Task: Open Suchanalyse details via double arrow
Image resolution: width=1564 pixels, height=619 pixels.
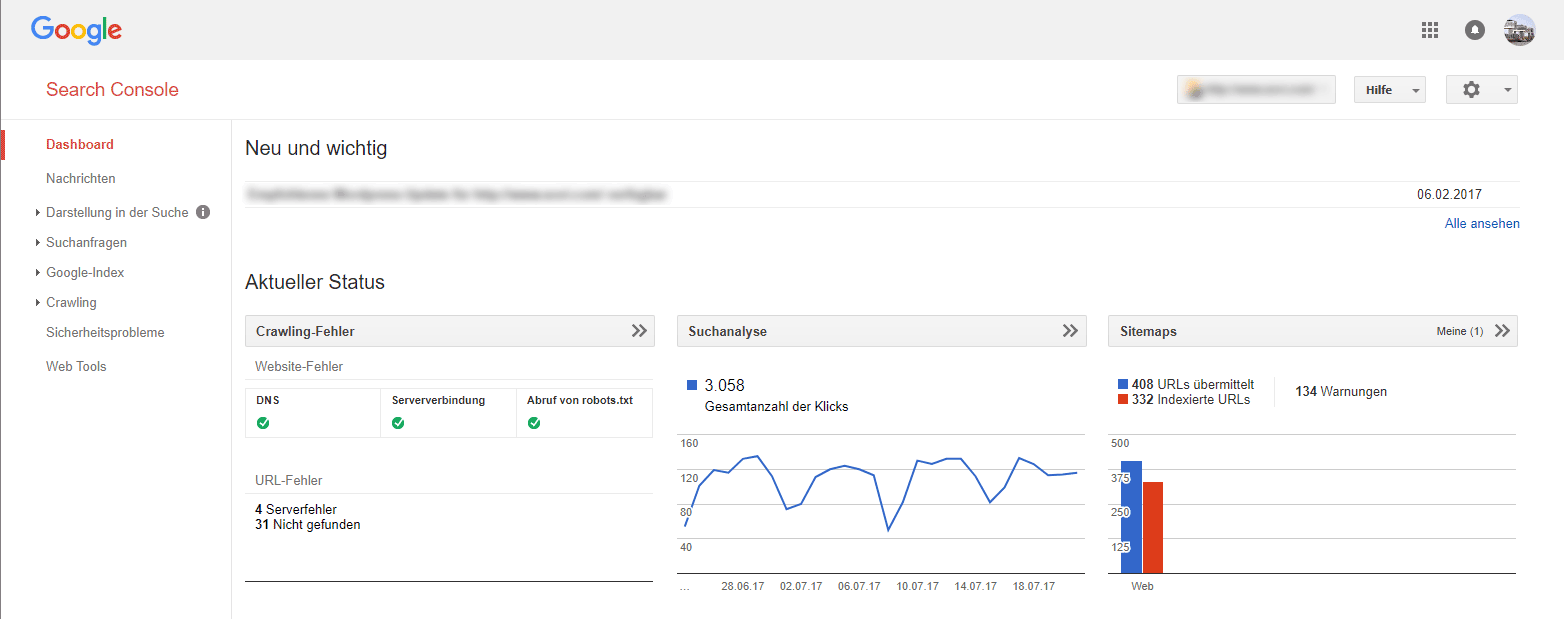Action: pos(1070,331)
